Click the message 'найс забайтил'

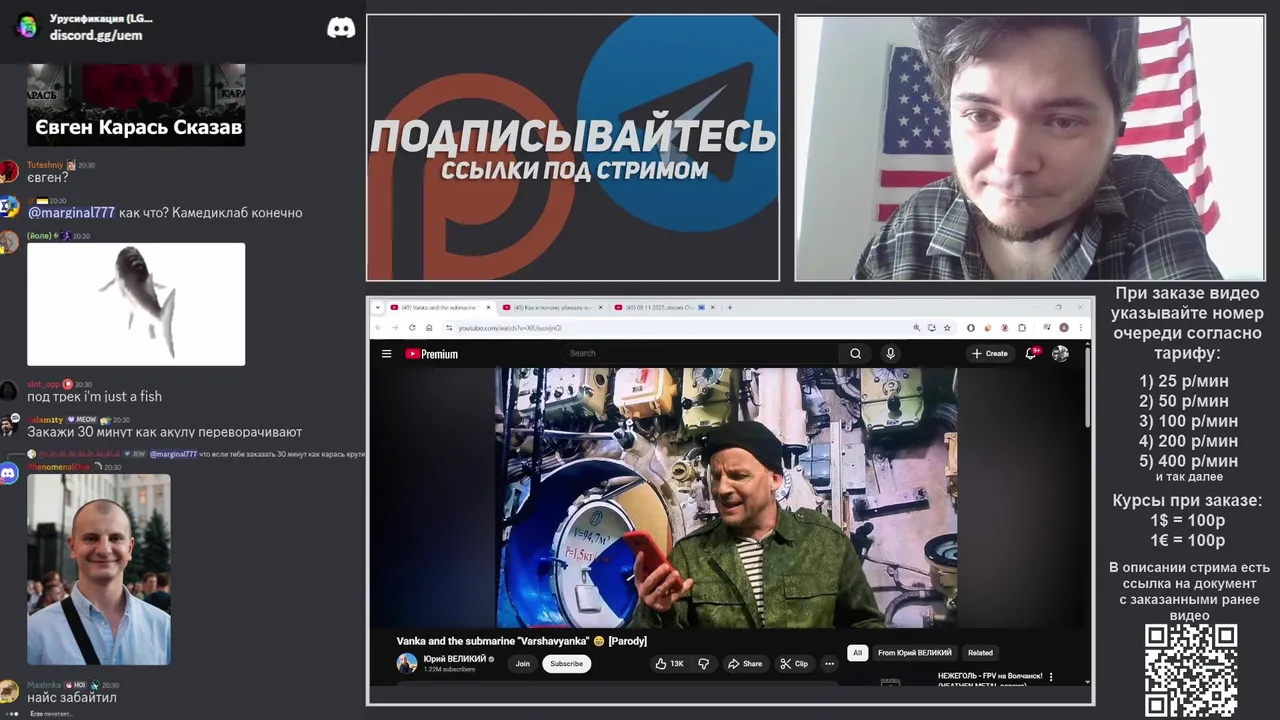click(72, 697)
